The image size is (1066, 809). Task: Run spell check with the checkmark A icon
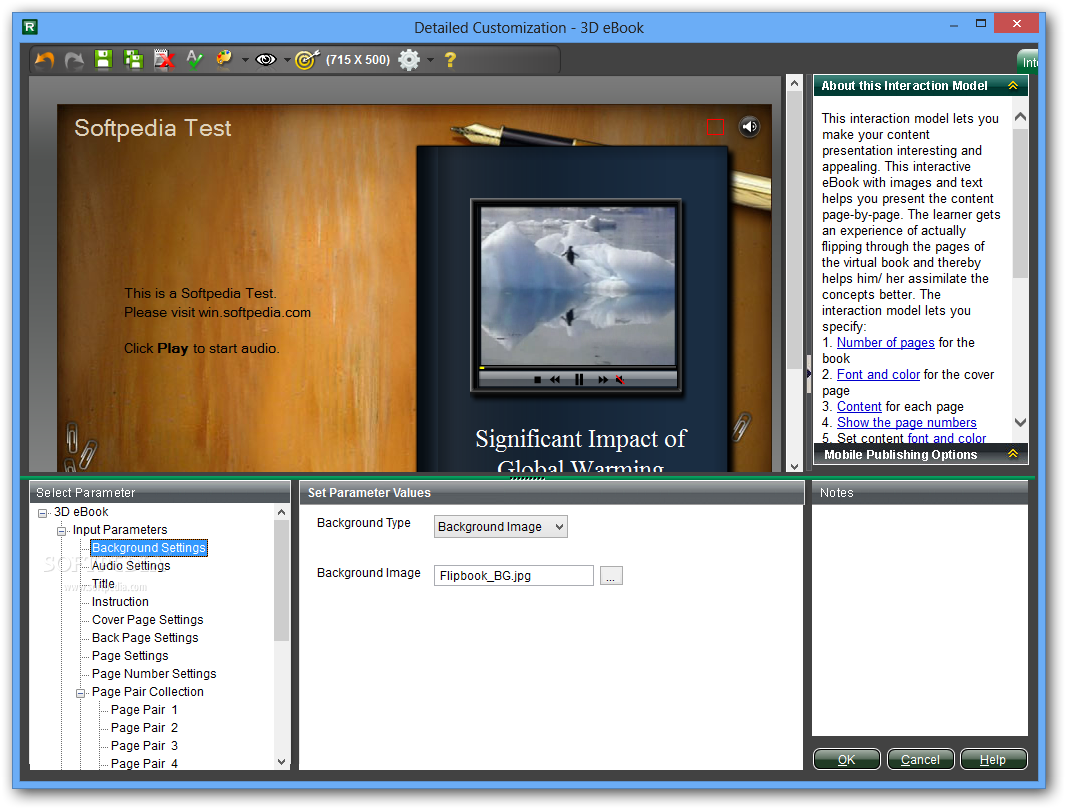click(x=194, y=60)
